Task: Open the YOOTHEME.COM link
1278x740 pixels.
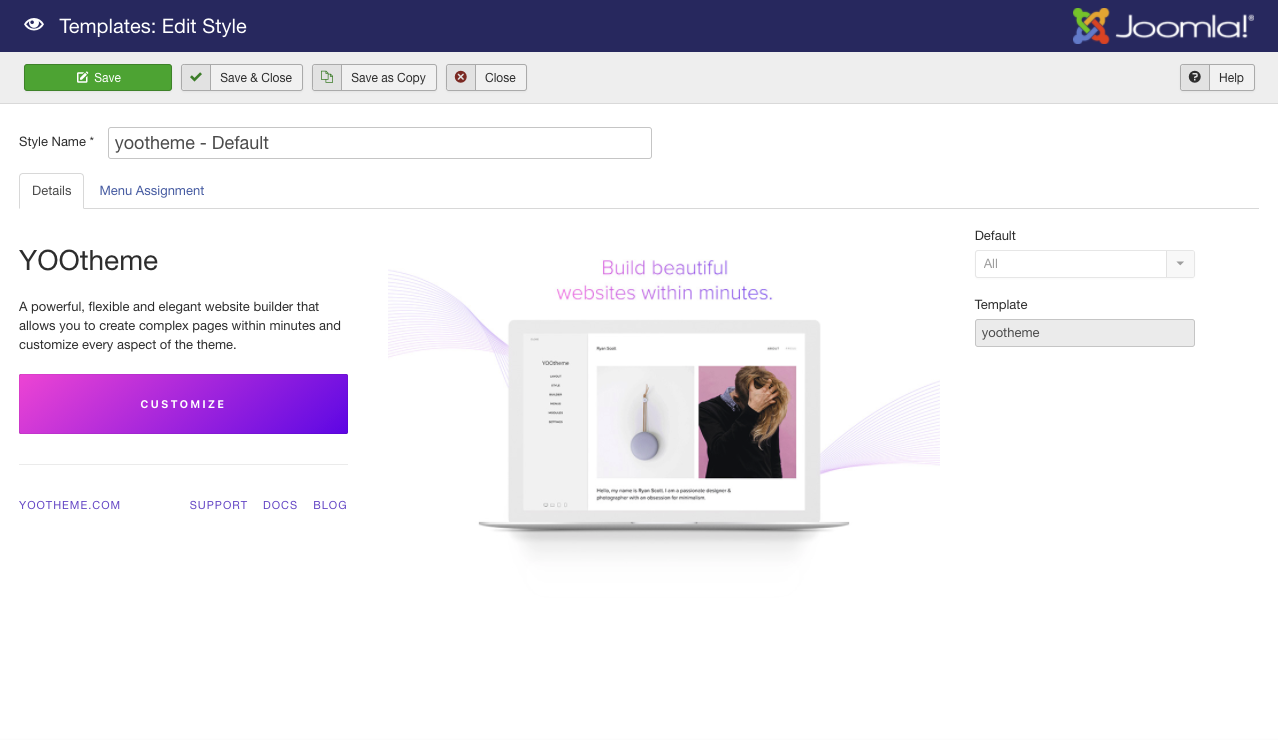Action: [x=70, y=506]
